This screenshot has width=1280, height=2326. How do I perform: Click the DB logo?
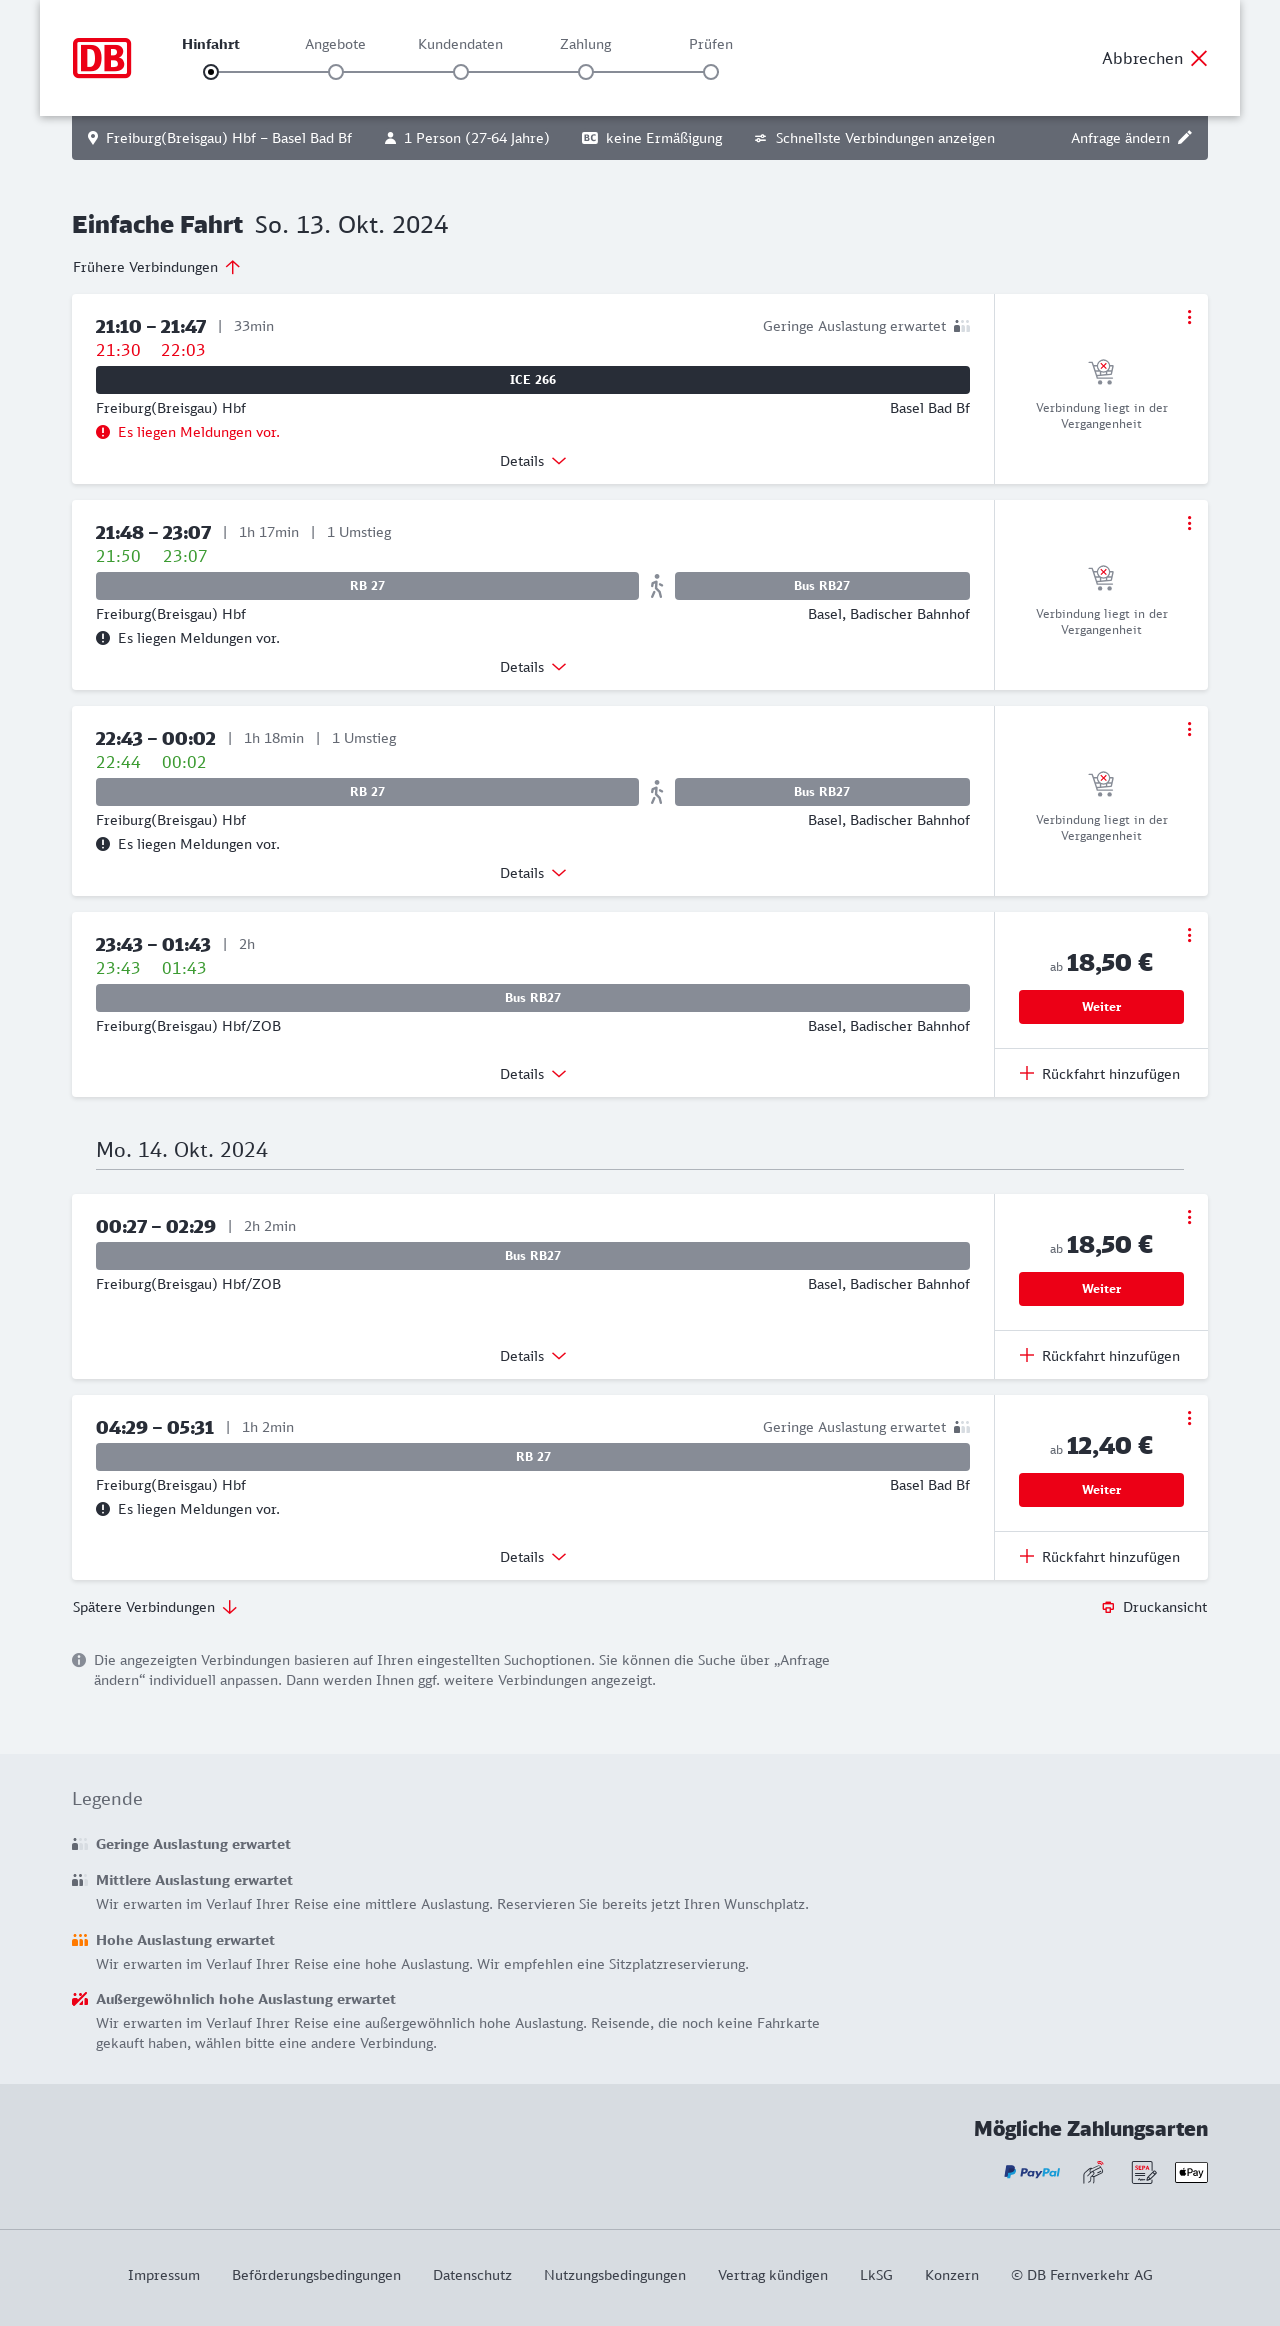[x=102, y=58]
